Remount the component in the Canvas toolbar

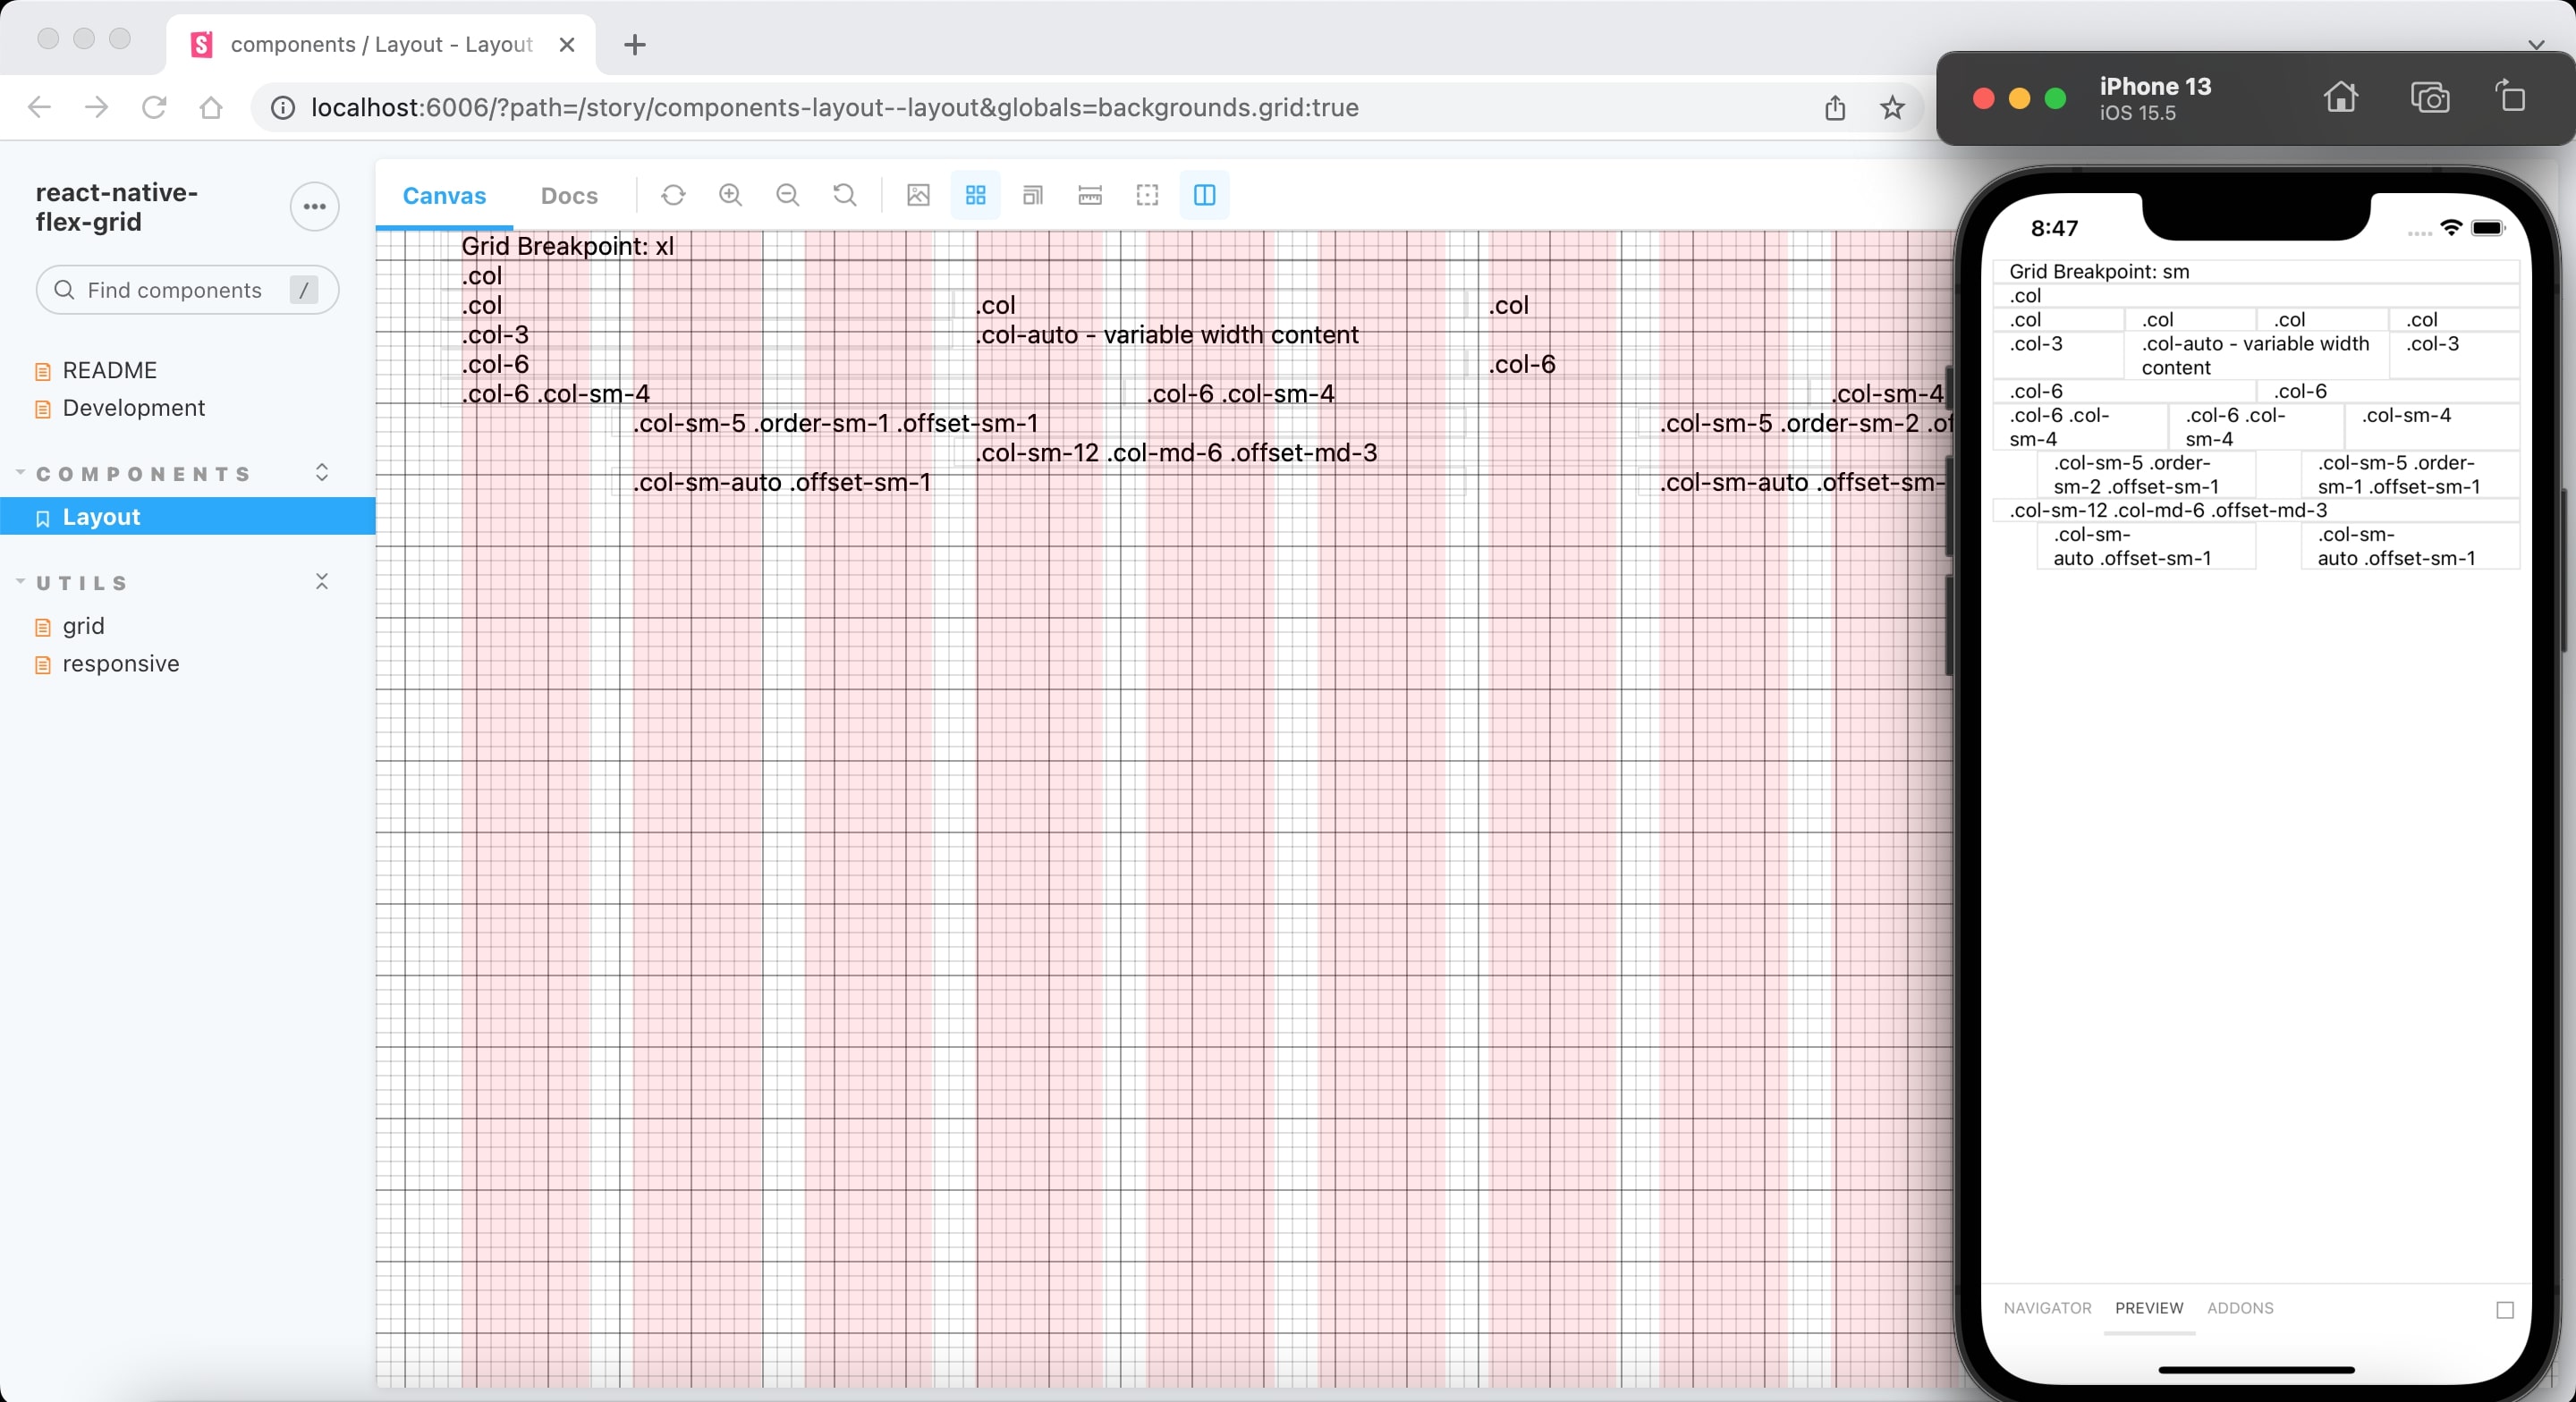pos(673,195)
